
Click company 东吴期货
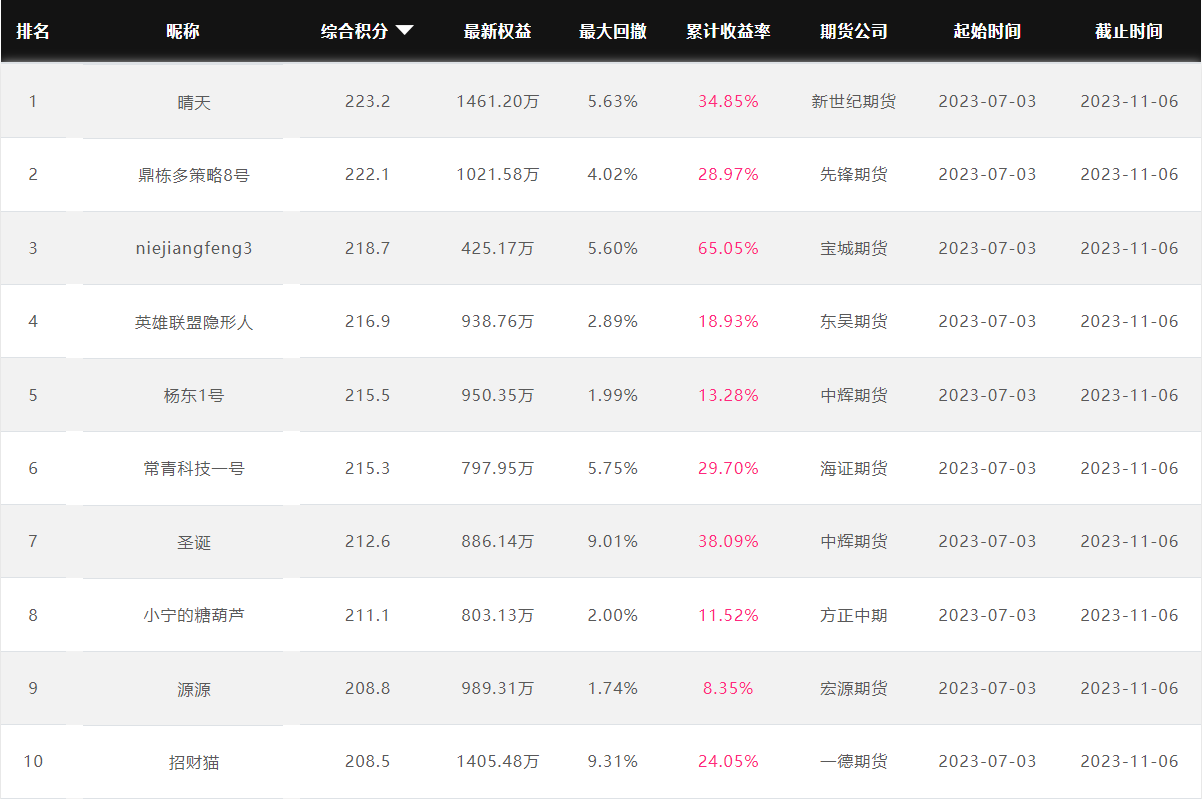click(854, 321)
